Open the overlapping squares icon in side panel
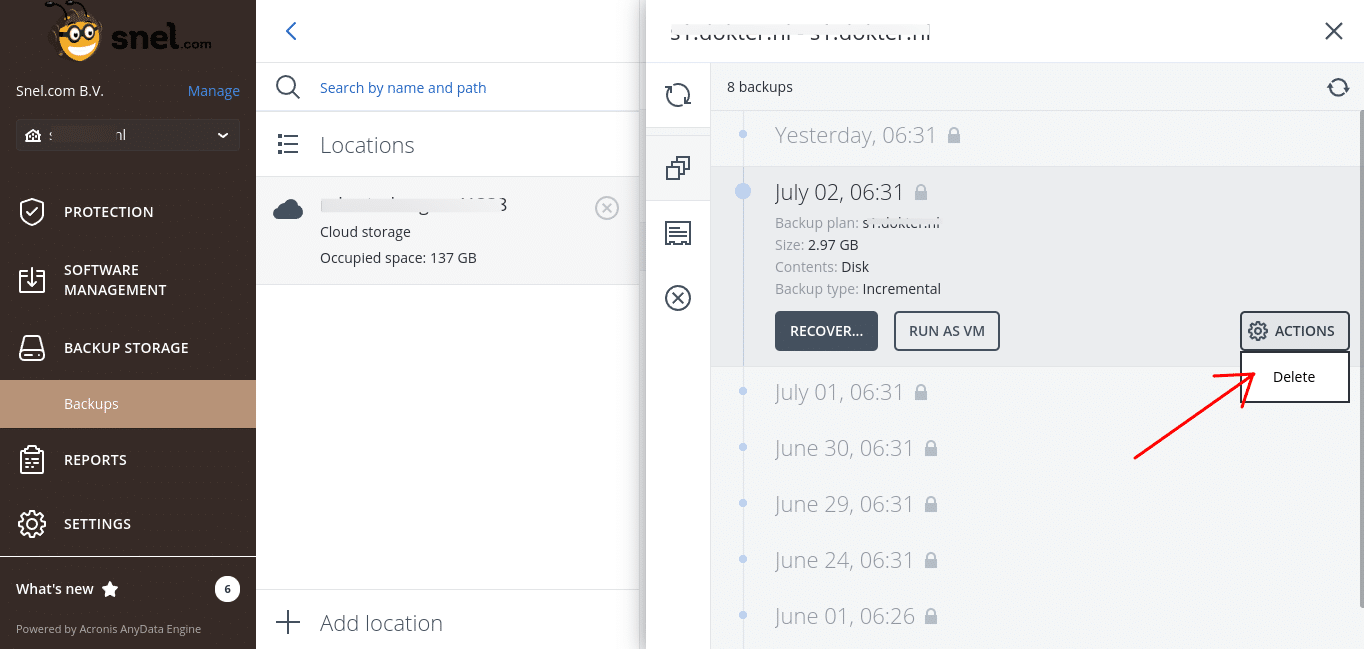 coord(678,168)
